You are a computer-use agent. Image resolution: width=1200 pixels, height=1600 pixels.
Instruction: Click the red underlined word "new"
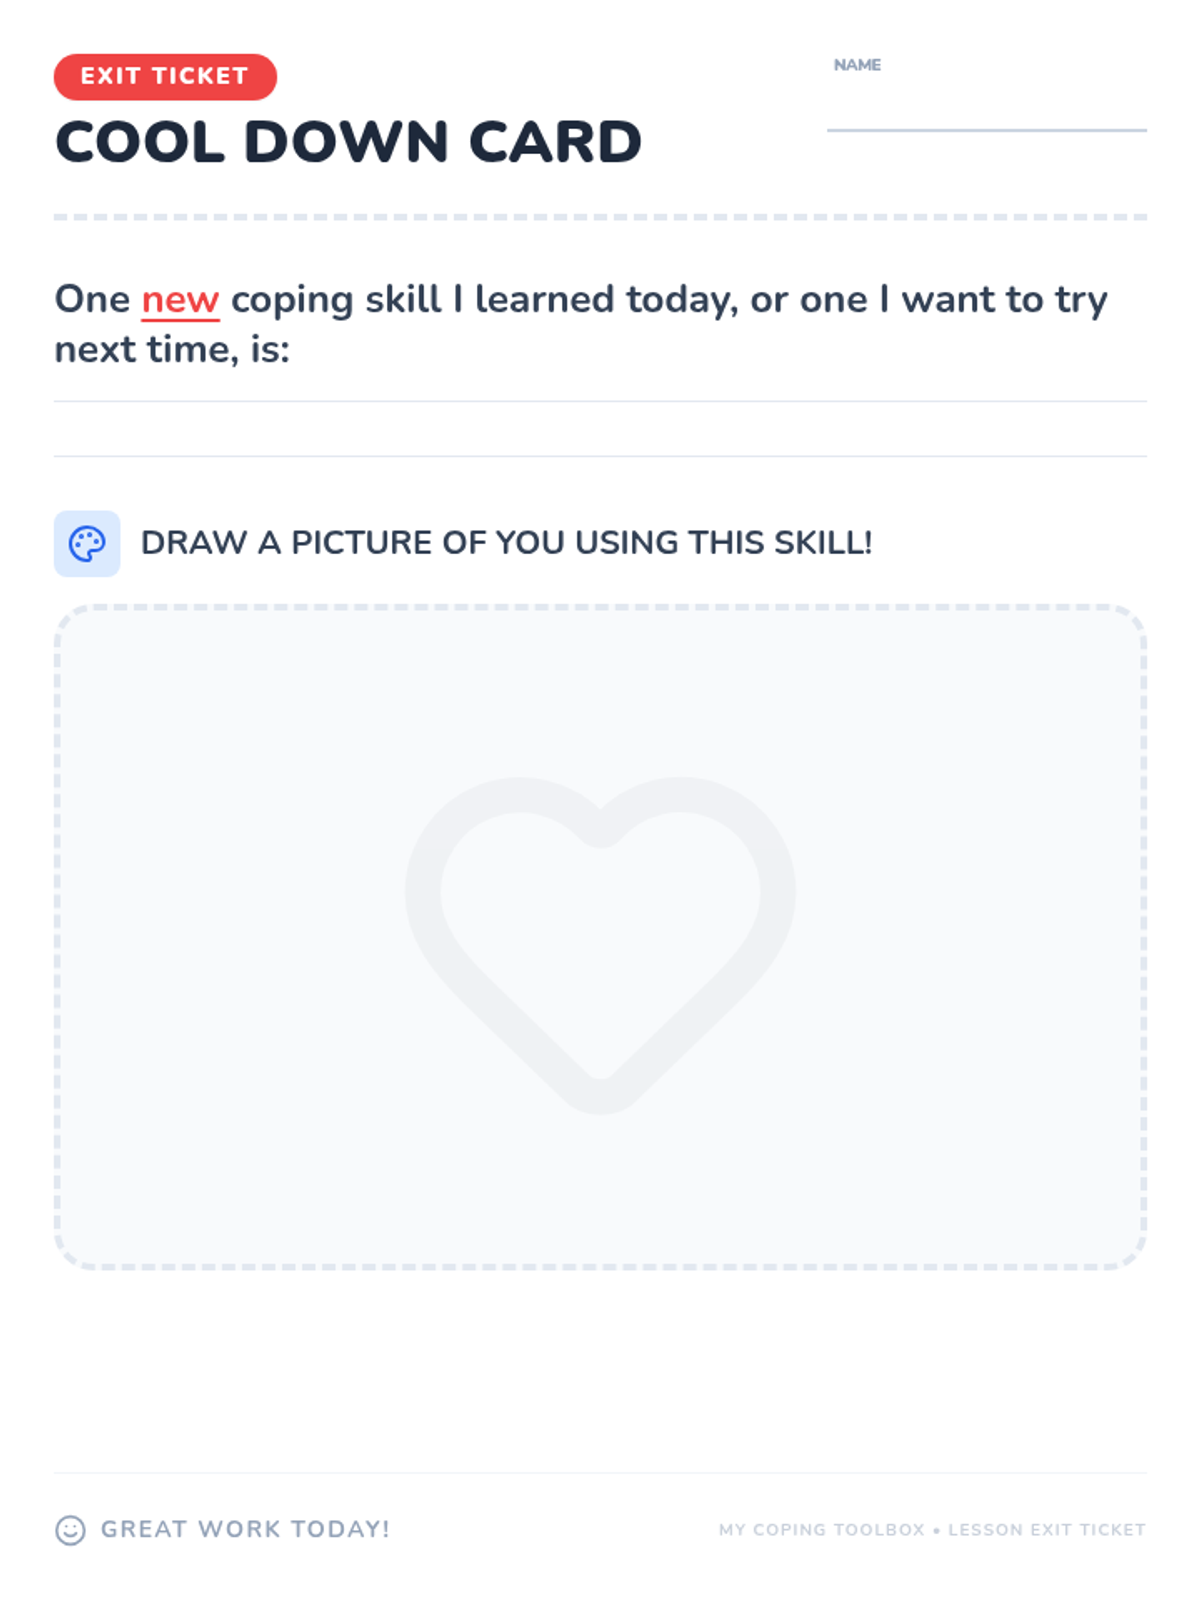coord(180,300)
